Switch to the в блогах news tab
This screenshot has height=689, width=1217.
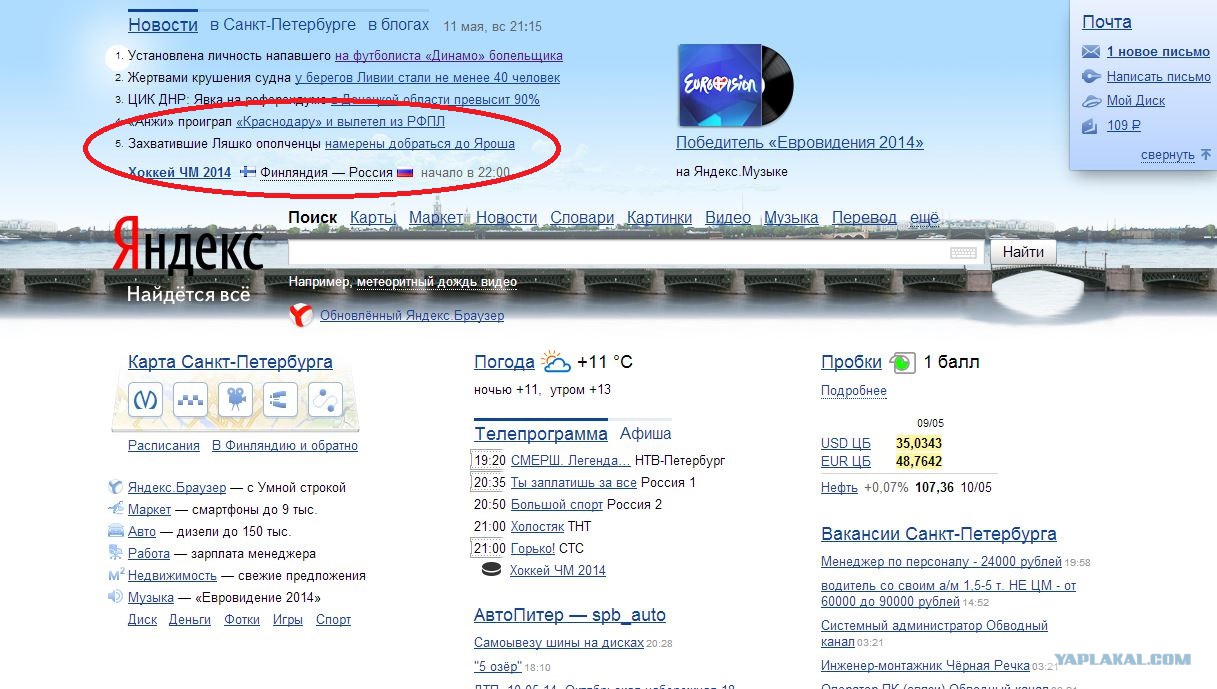[398, 25]
